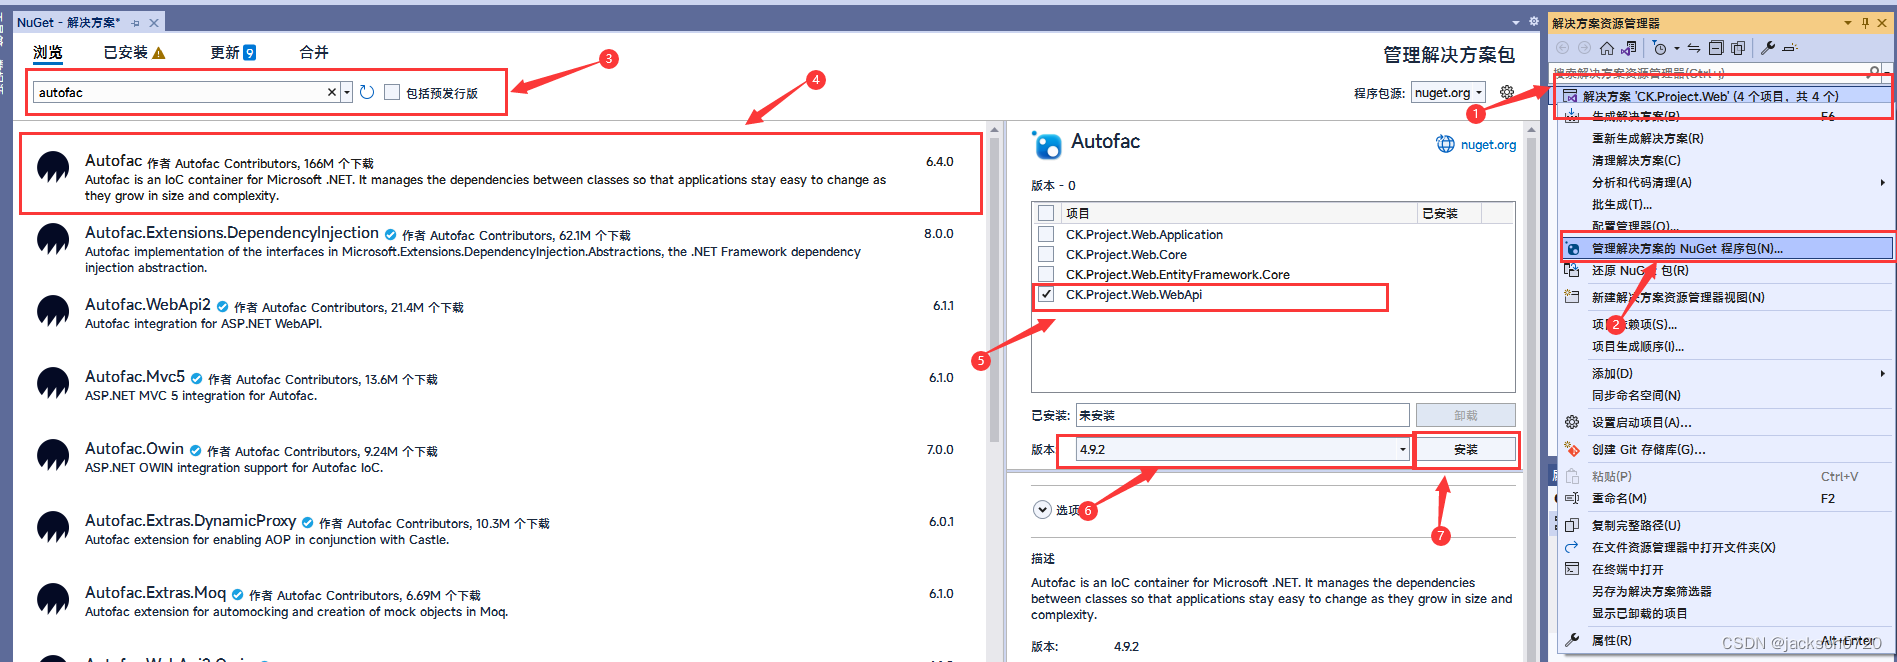Click the refresh icon beside the search box
The height and width of the screenshot is (662, 1897).
(x=367, y=92)
